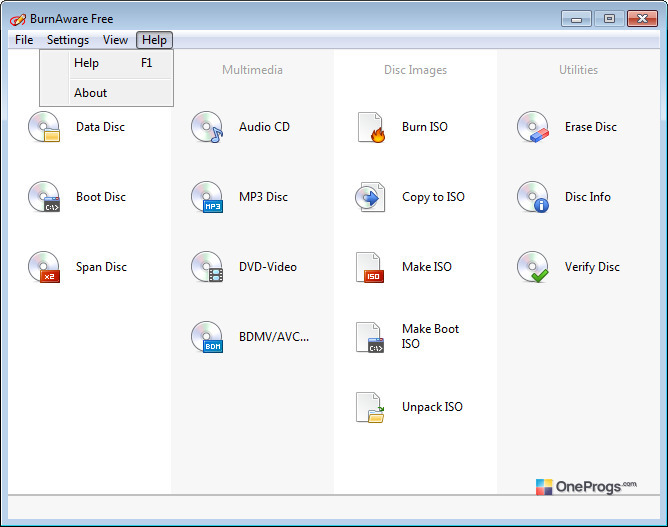Click the Verify Disc label
Image resolution: width=668 pixels, height=527 pixels.
(x=592, y=267)
